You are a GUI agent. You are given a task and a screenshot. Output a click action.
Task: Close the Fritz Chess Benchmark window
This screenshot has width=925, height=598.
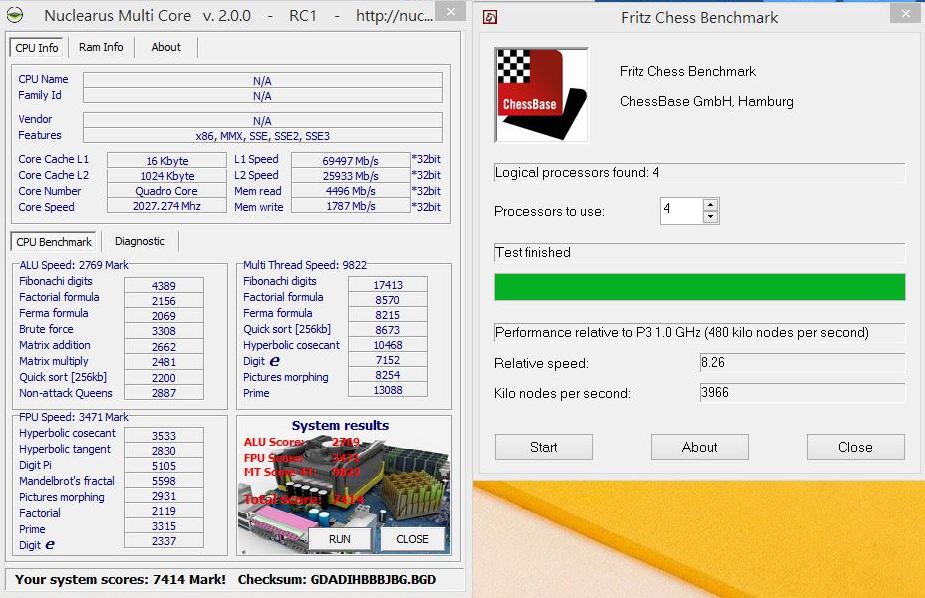[x=906, y=13]
